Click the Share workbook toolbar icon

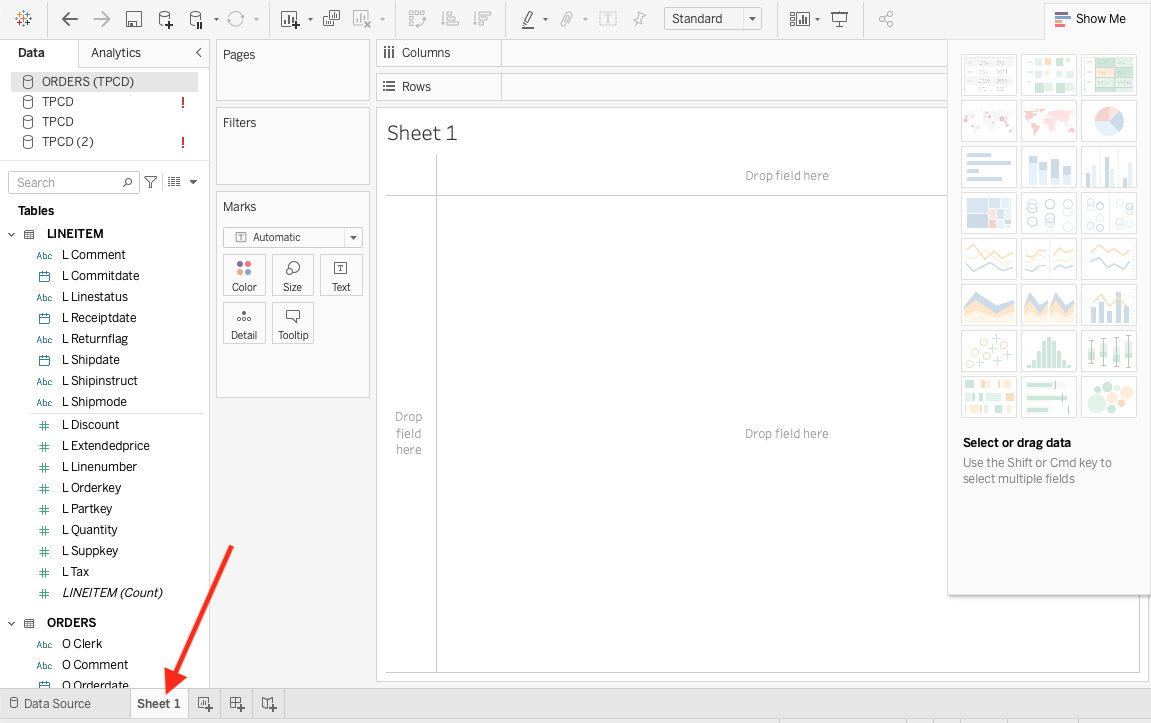point(885,18)
